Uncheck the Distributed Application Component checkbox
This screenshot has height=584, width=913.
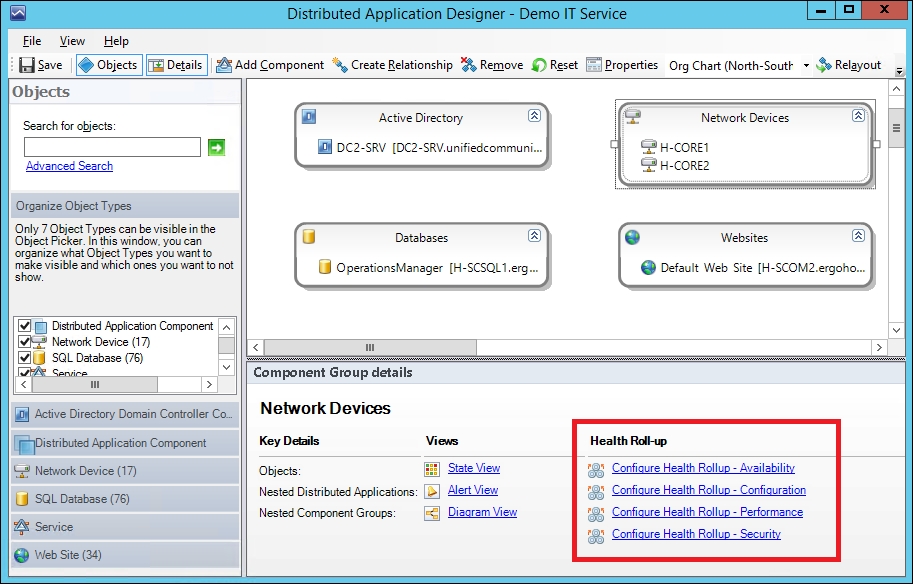coord(24,325)
